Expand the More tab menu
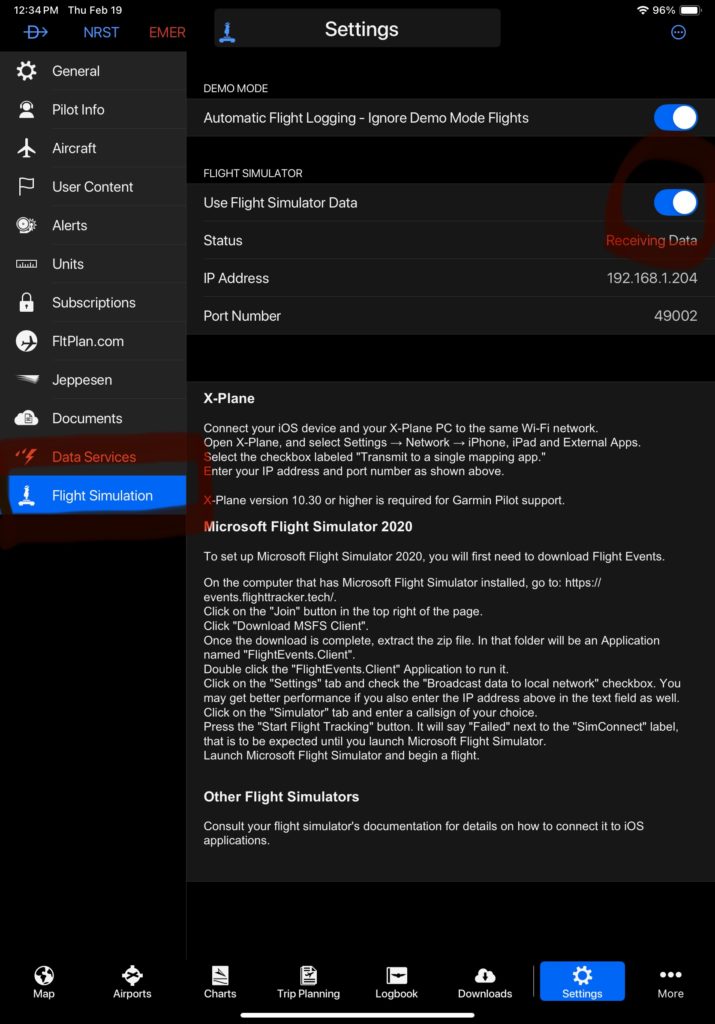The image size is (715, 1024). (670, 981)
